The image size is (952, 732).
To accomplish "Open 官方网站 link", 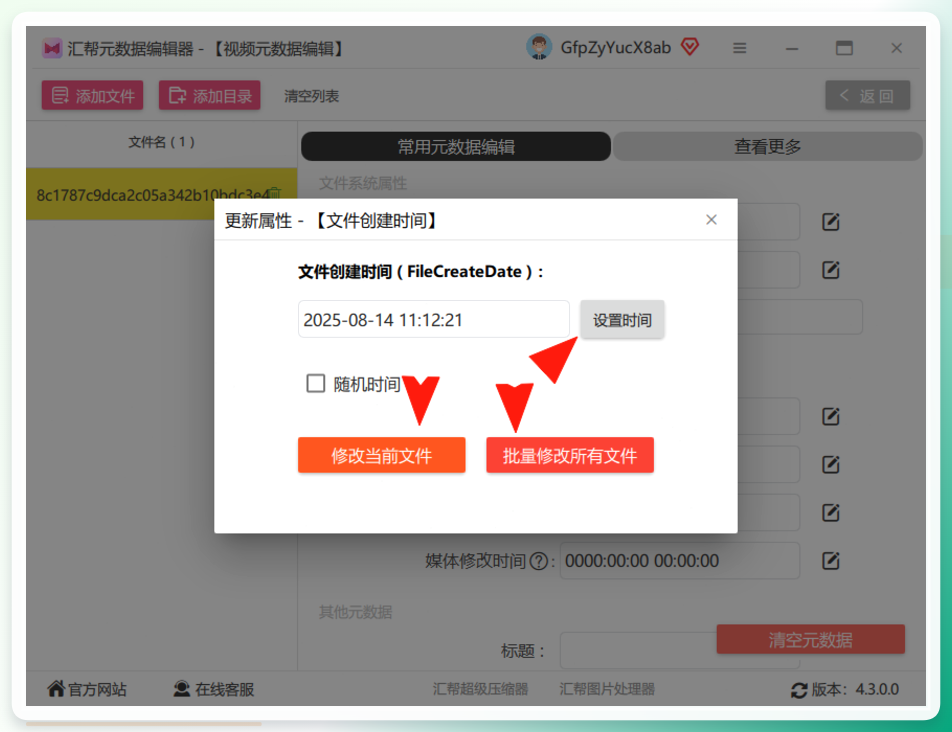I will tap(87, 689).
